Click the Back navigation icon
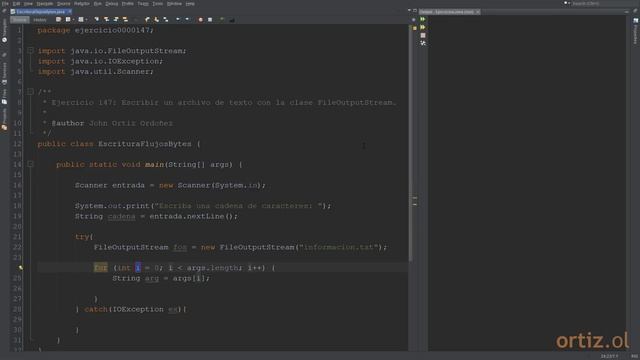This screenshot has width=640, height=360. tap(68, 20)
